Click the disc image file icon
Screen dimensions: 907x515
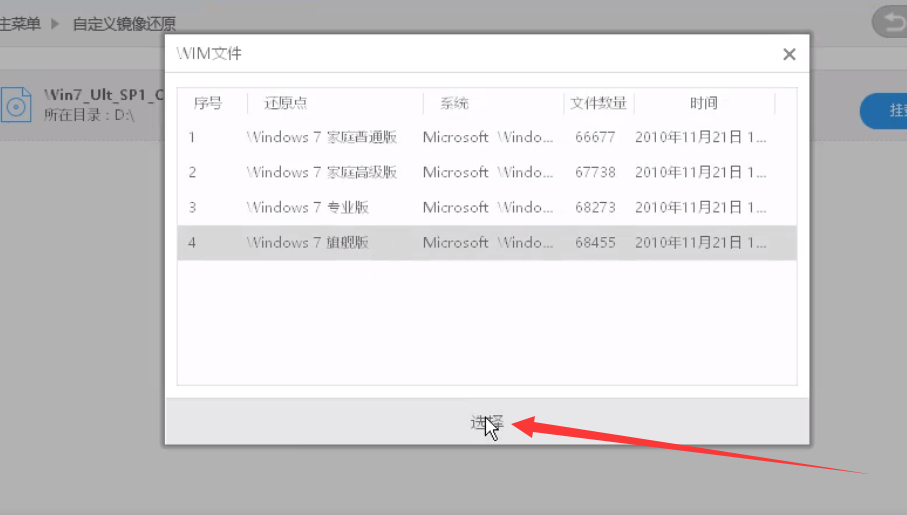(17, 104)
